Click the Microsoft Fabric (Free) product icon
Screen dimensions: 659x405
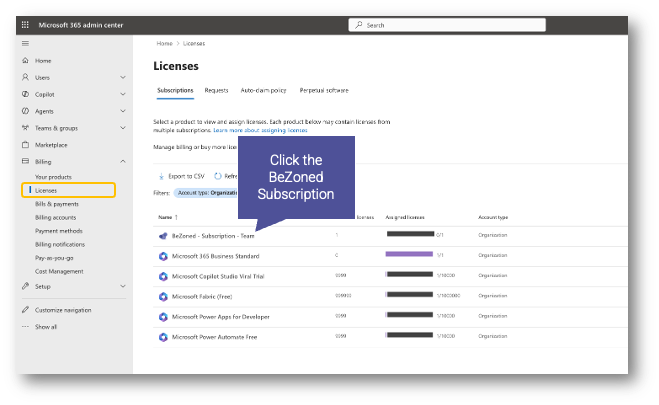pyautogui.click(x=163, y=296)
